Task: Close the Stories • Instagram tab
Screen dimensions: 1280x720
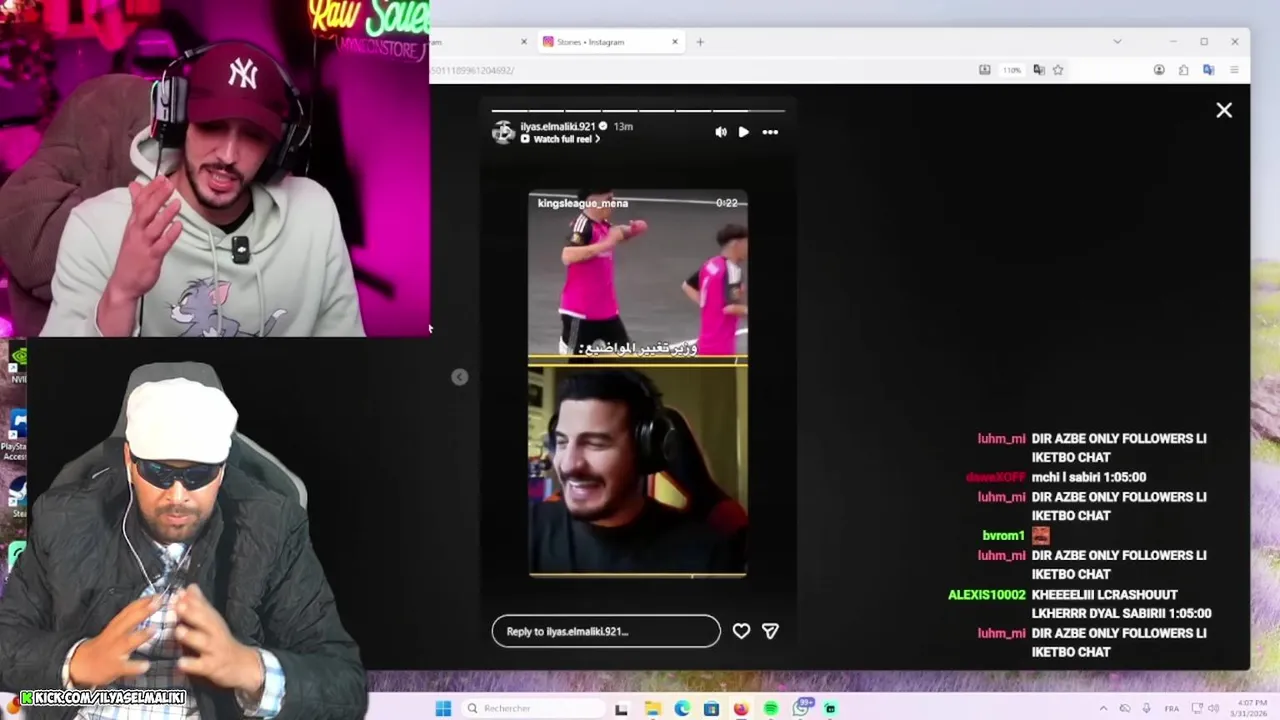Action: [x=675, y=42]
